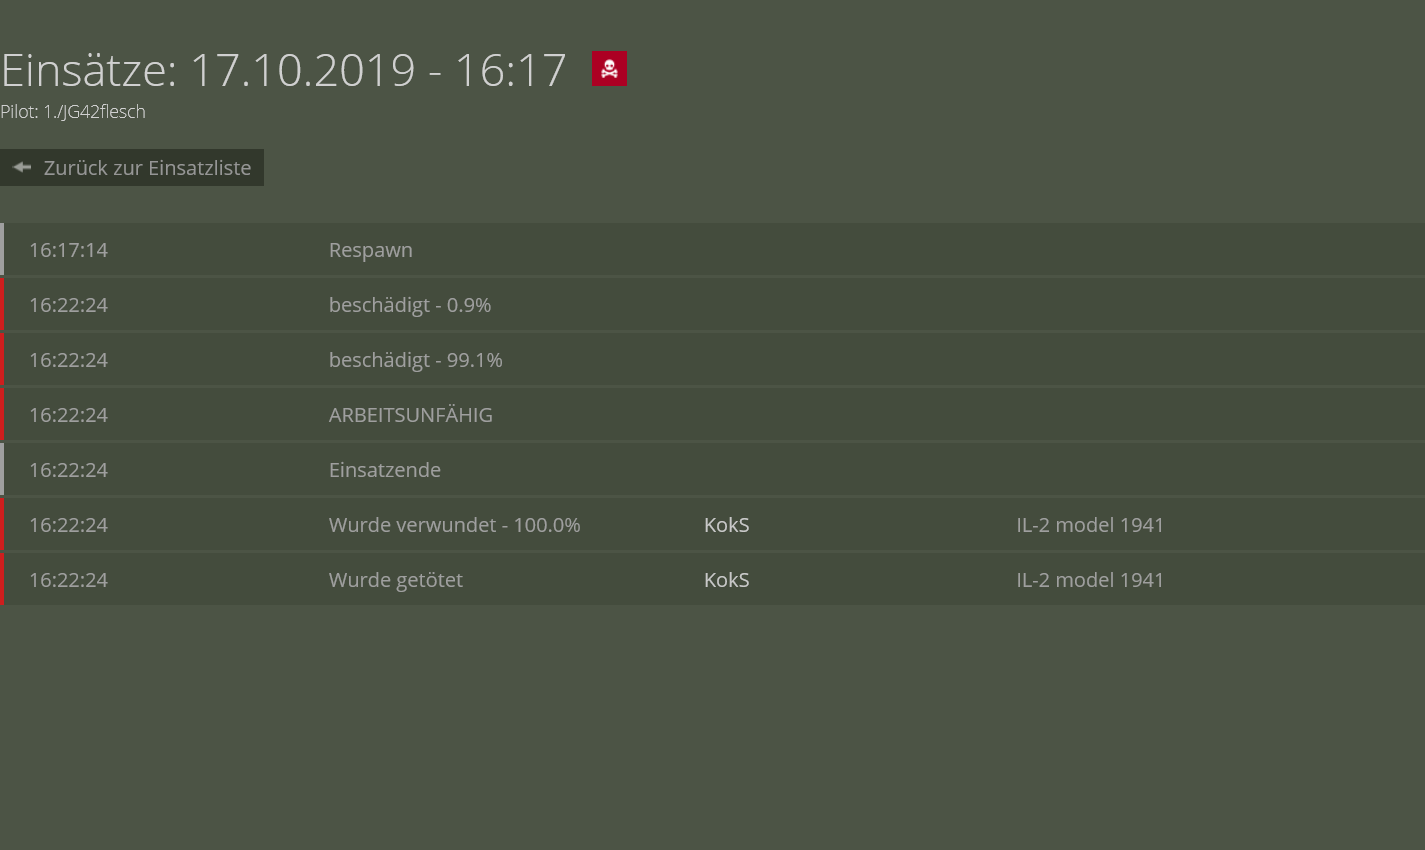Screen dimensions: 1425x850
Task: Click the pilot name 1./JG42flesch
Action: pos(94,112)
